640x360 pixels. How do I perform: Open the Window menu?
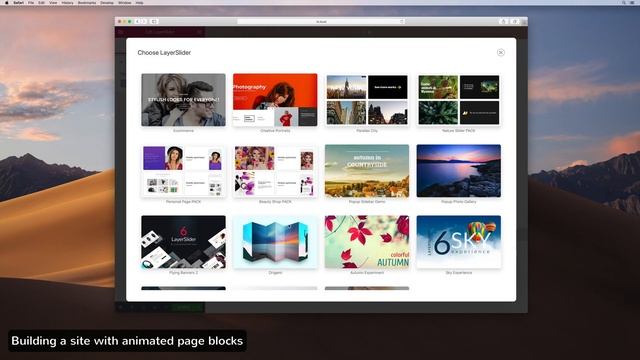(125, 2)
